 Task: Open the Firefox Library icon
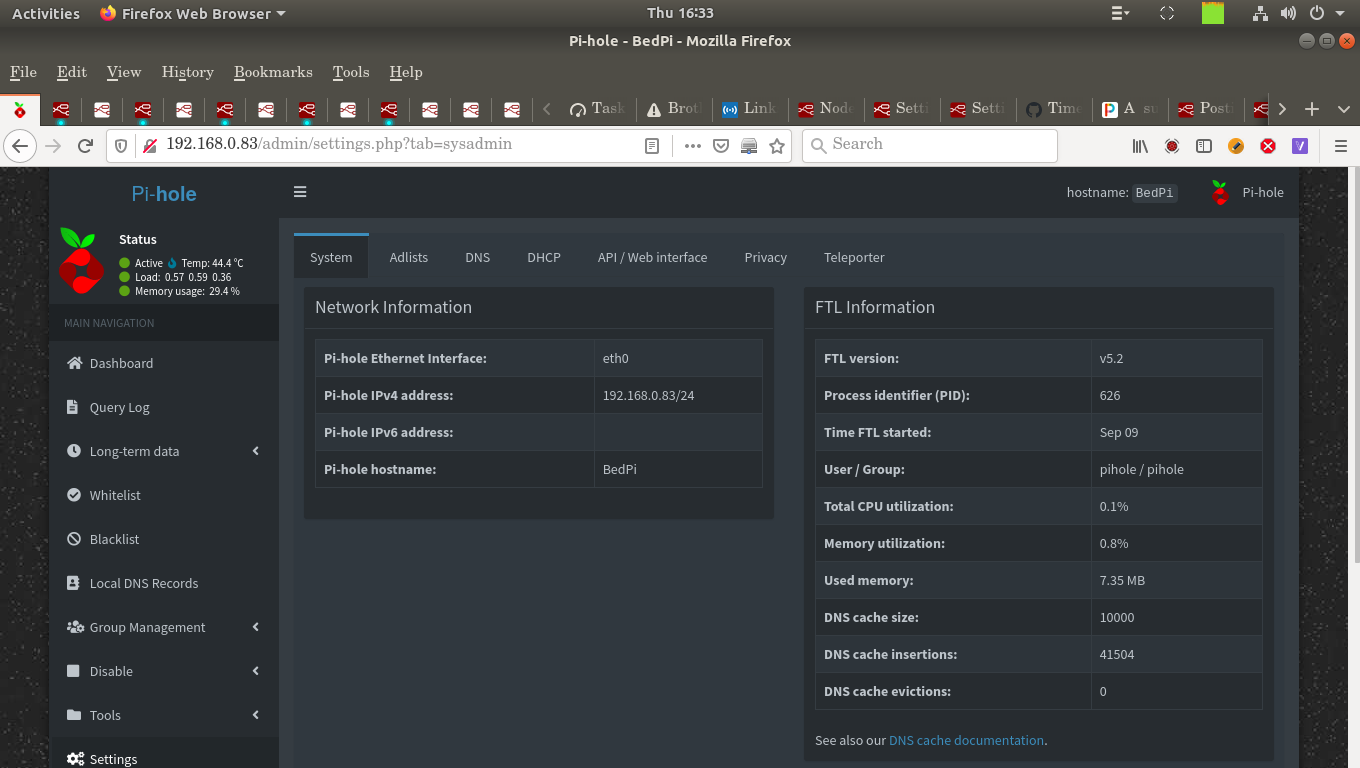click(1140, 146)
